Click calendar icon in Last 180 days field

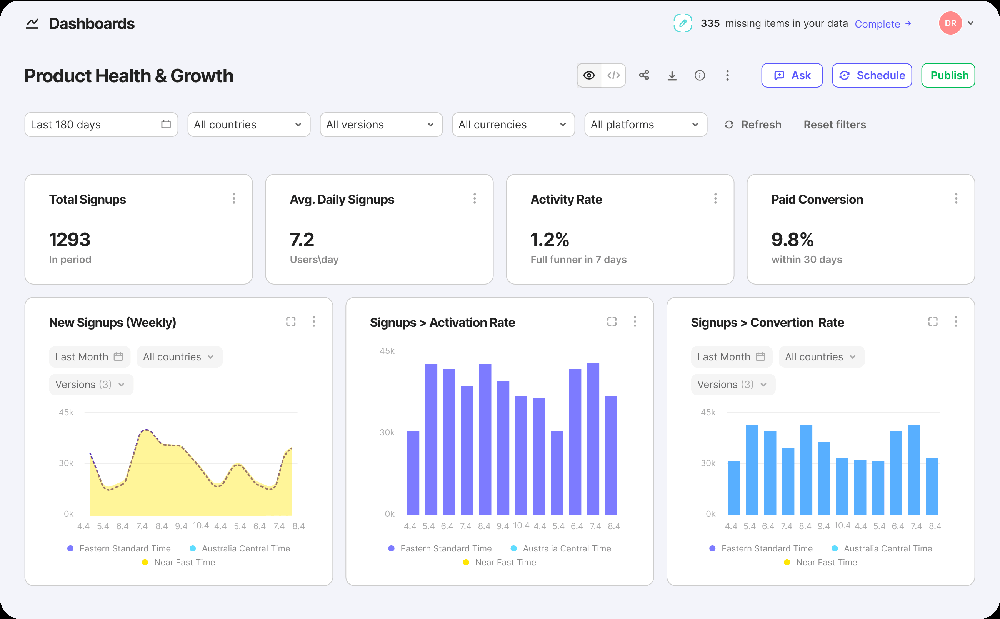[166, 124]
